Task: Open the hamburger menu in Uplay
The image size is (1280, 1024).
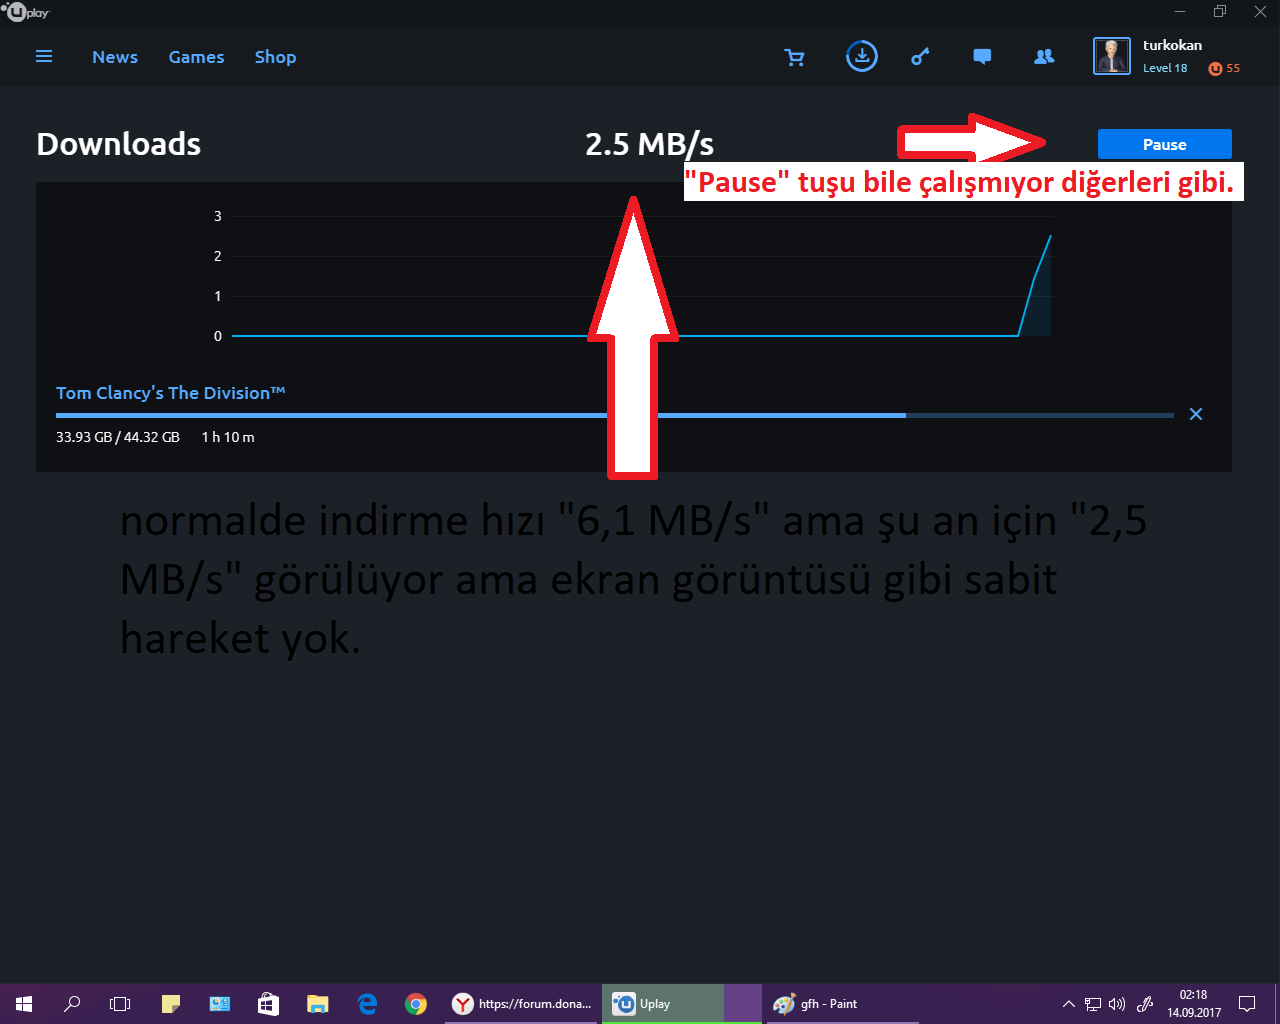Action: tap(44, 57)
